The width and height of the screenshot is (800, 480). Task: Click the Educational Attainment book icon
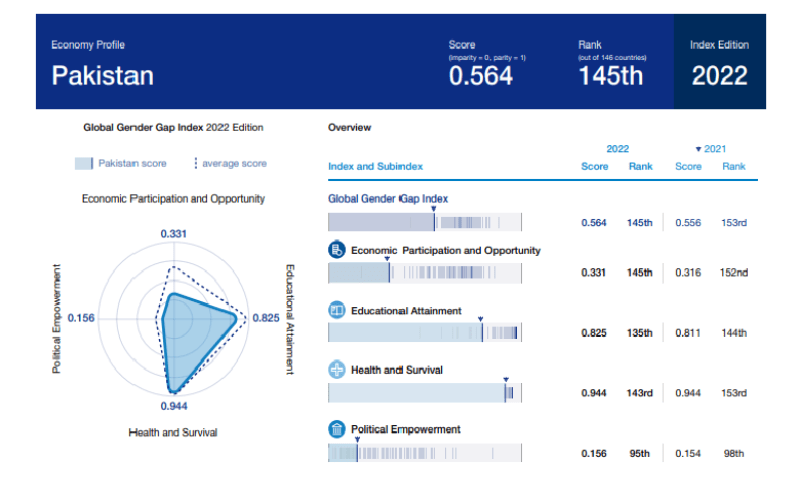coord(336,310)
